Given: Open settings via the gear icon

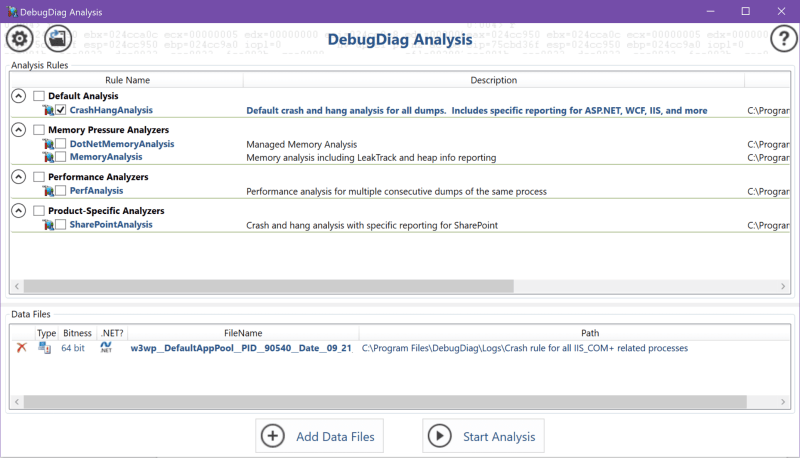Looking at the screenshot, I should tap(19, 38).
